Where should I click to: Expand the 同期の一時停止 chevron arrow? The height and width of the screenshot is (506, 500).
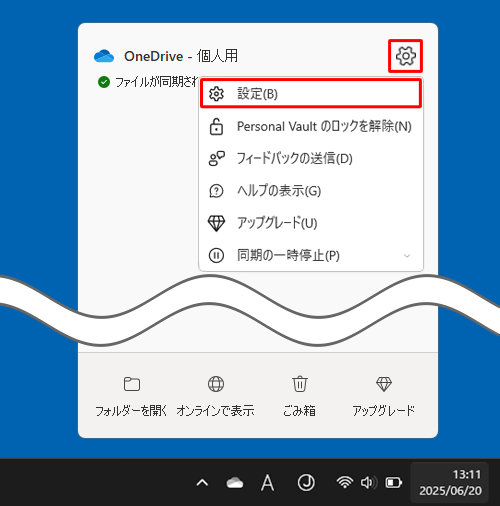tap(407, 256)
